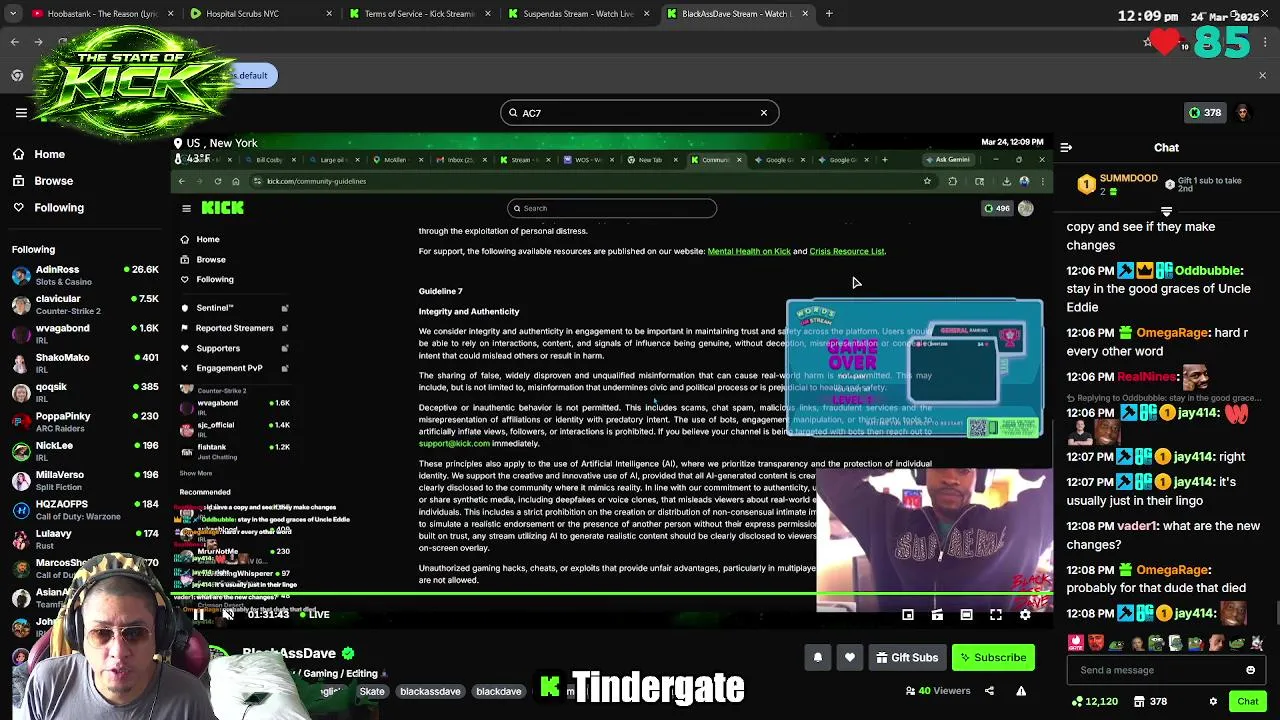This screenshot has width=1280, height=720.
Task: Open NickLee channel in the sidebar
Action: [x=85, y=451]
